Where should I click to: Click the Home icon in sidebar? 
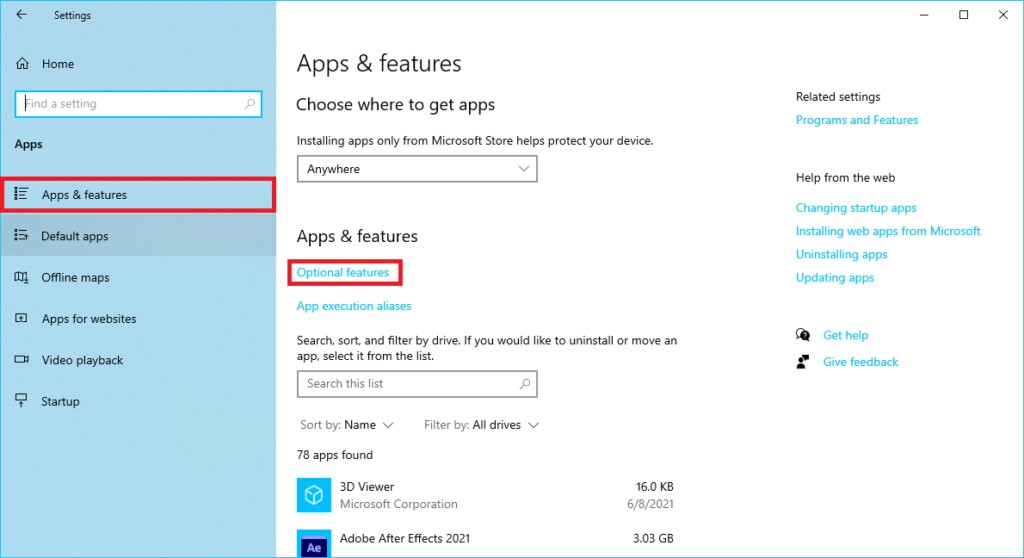pyautogui.click(x=22, y=63)
